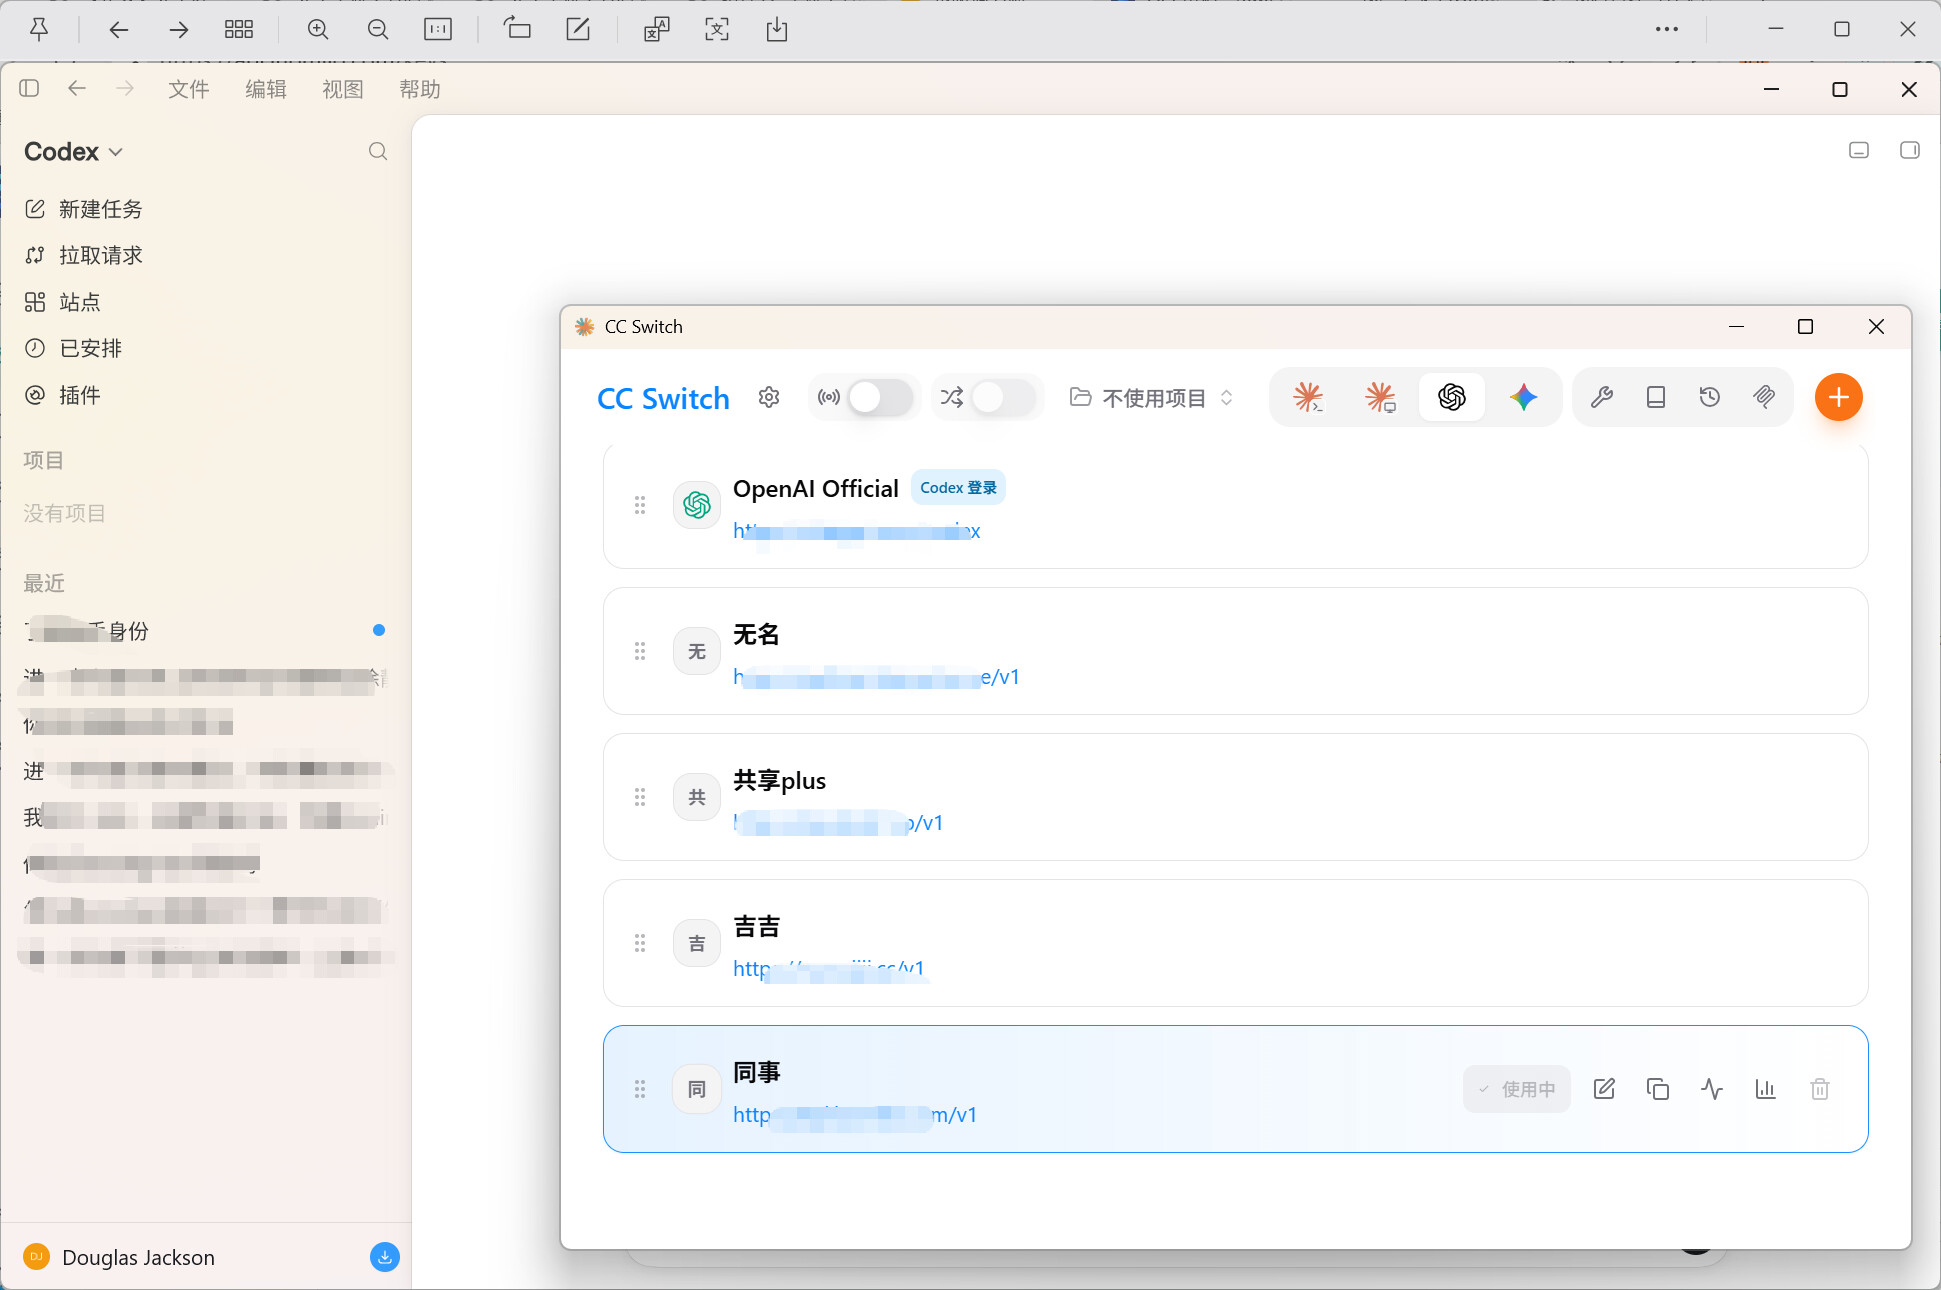Image resolution: width=1941 pixels, height=1290 pixels.
Task: Open the 编辑 menu
Action: pos(266,90)
